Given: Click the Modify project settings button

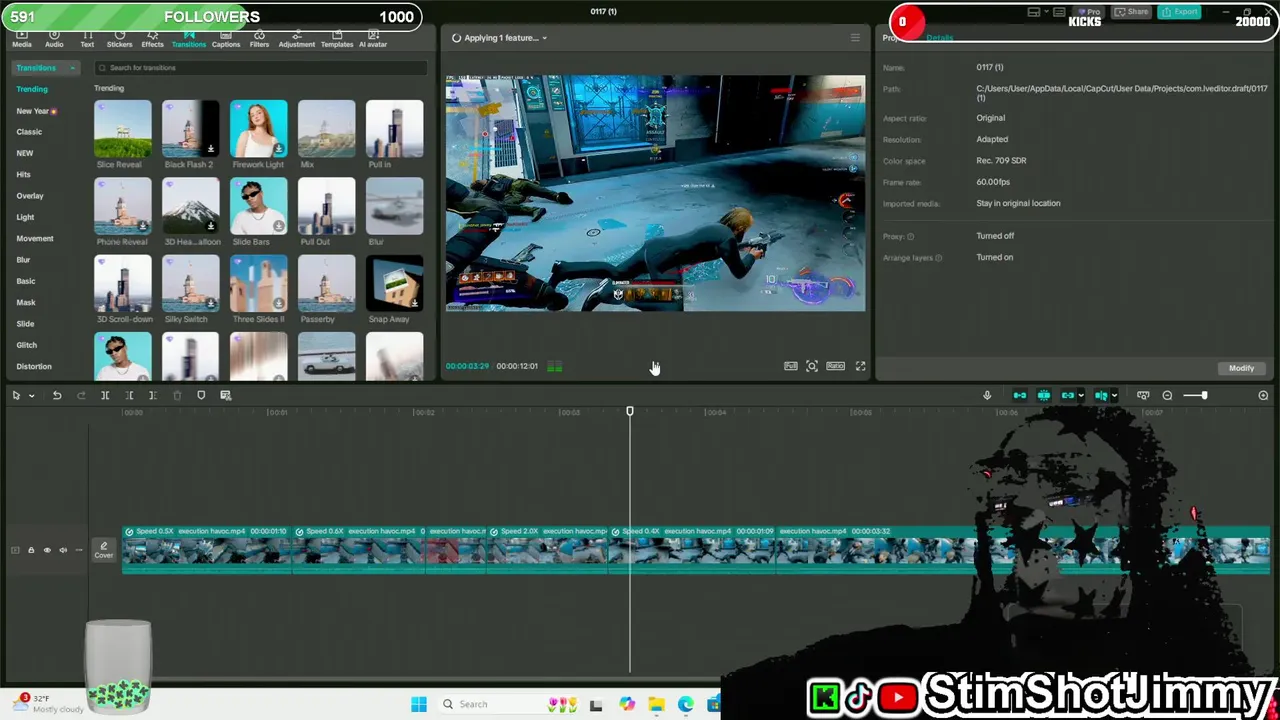Looking at the screenshot, I should pos(1241,368).
